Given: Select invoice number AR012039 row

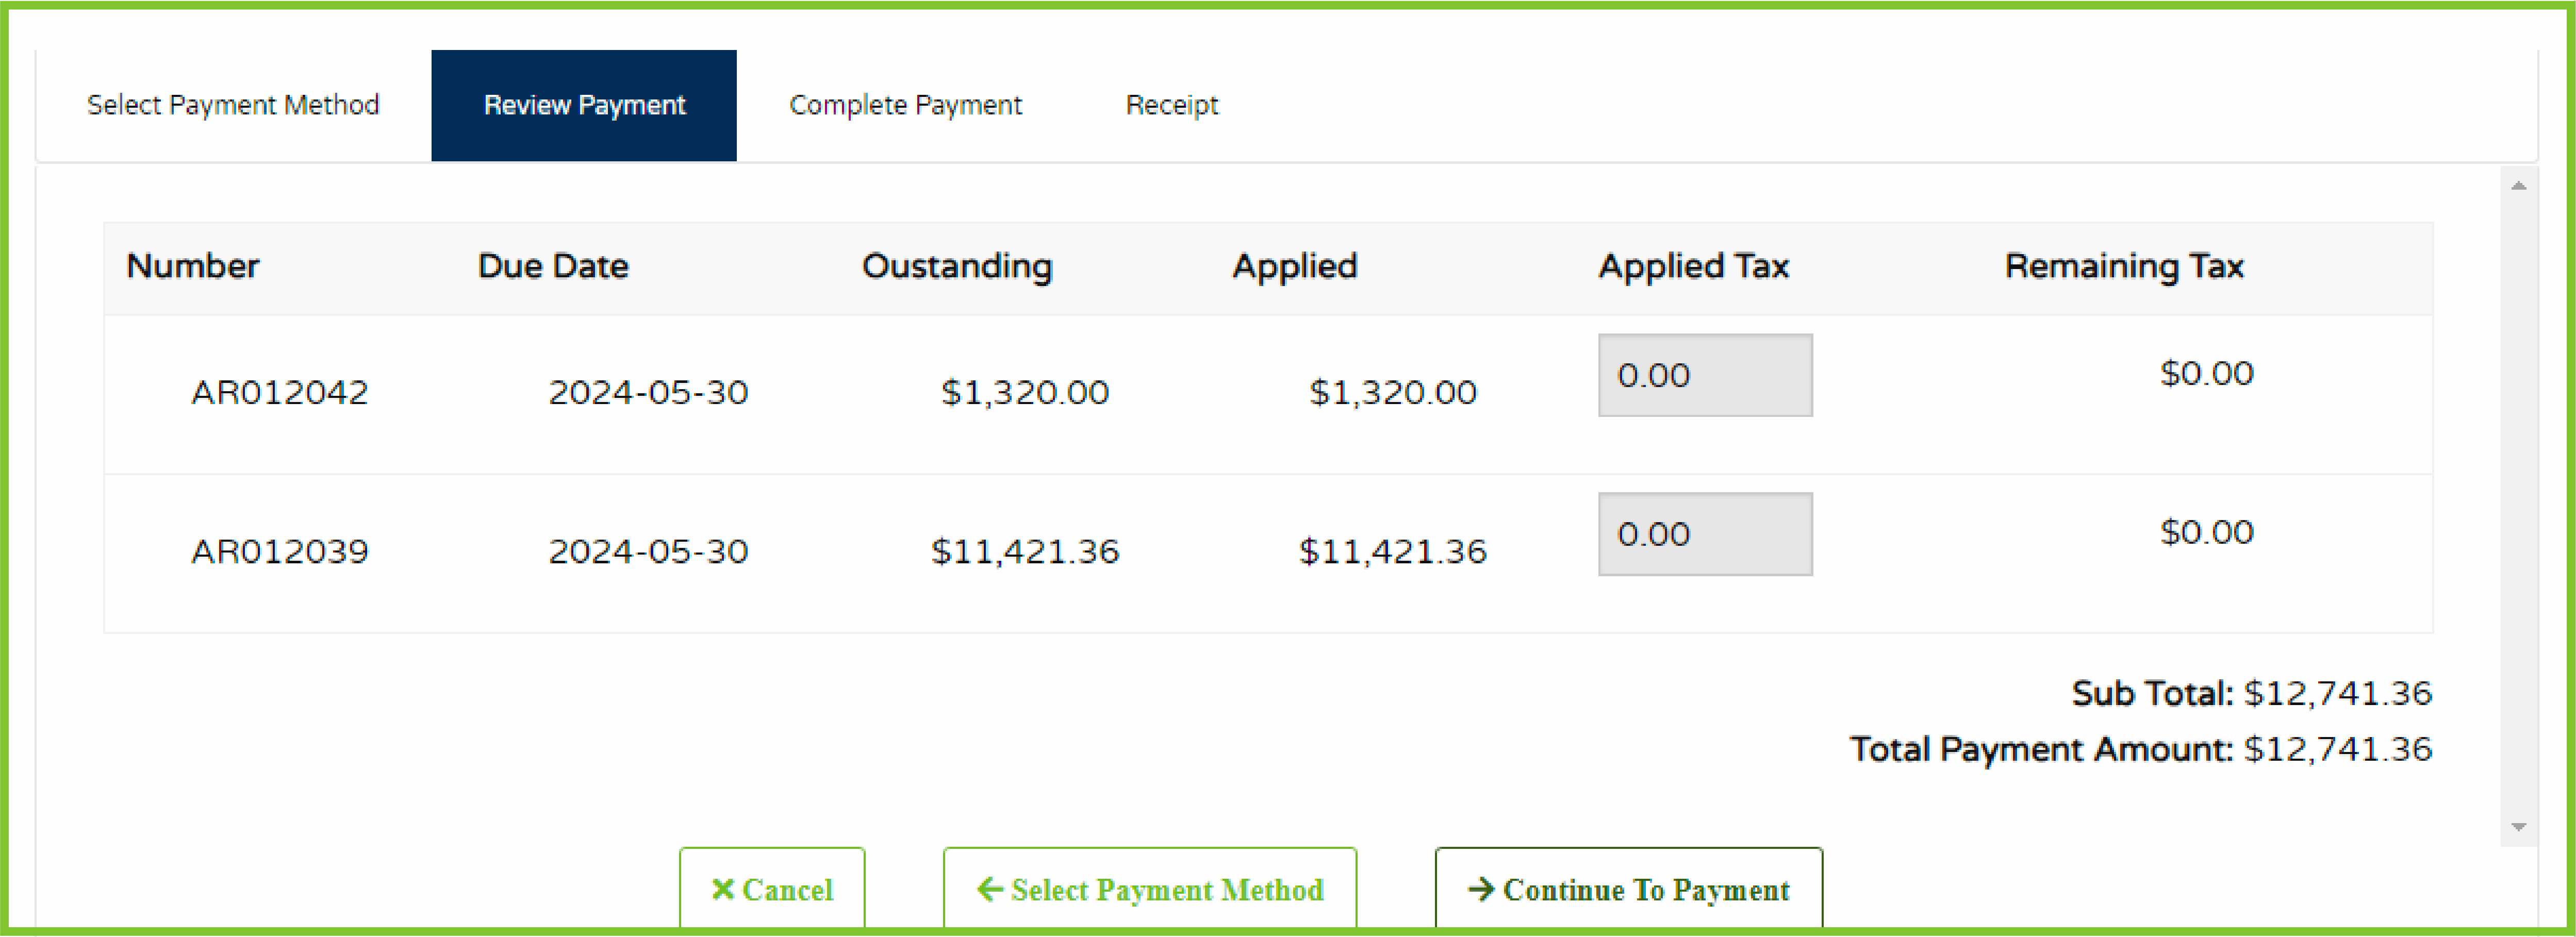Looking at the screenshot, I should pos(280,552).
